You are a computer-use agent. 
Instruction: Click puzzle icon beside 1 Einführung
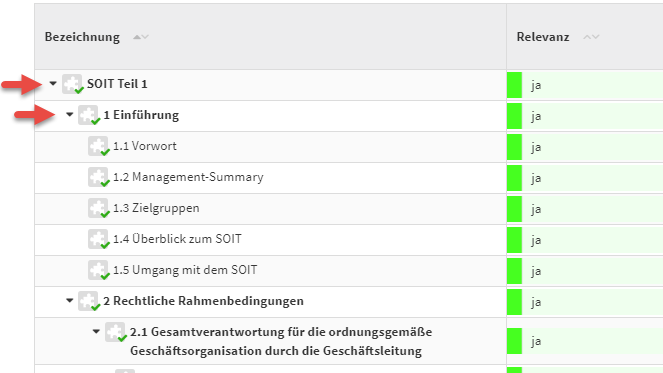[89, 115]
